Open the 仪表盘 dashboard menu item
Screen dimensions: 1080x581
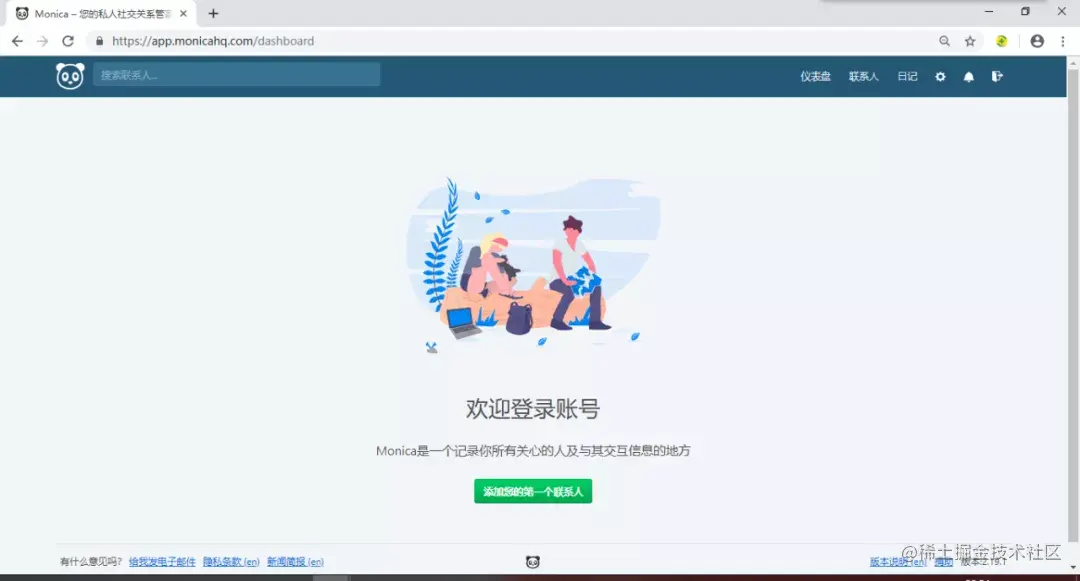pos(815,76)
